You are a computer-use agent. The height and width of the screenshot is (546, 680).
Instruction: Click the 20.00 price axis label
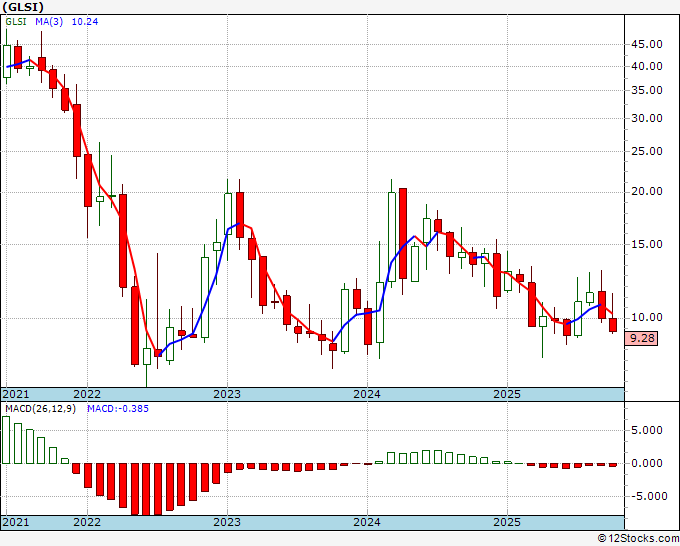[x=647, y=192]
